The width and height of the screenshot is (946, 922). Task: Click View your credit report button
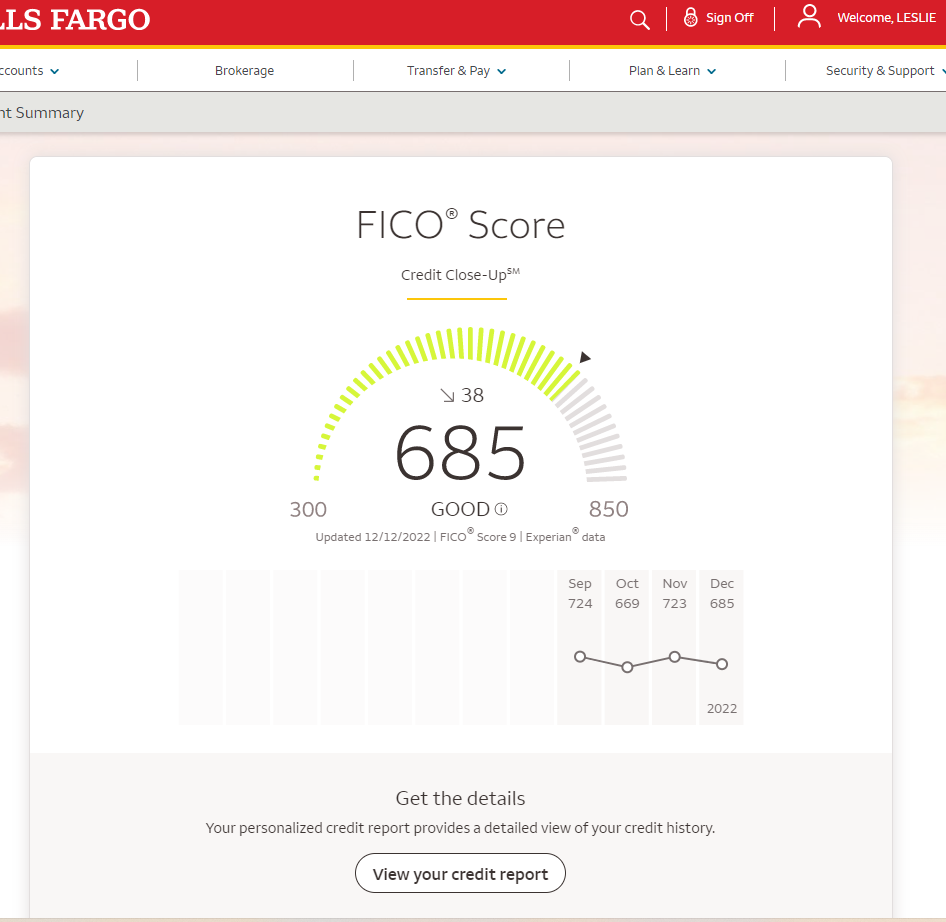pos(460,874)
